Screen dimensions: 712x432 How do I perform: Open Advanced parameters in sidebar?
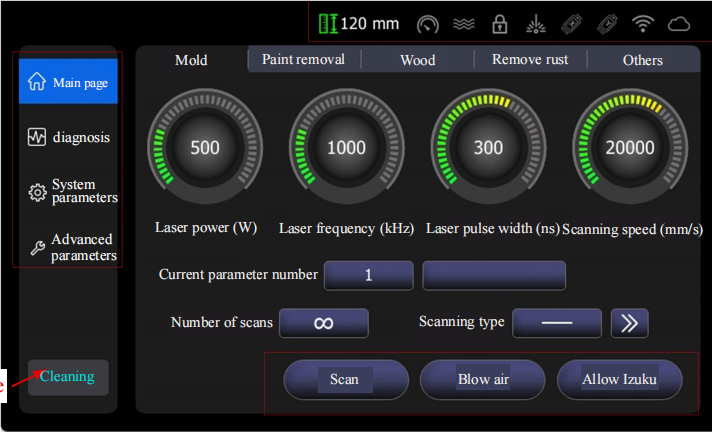coord(69,247)
